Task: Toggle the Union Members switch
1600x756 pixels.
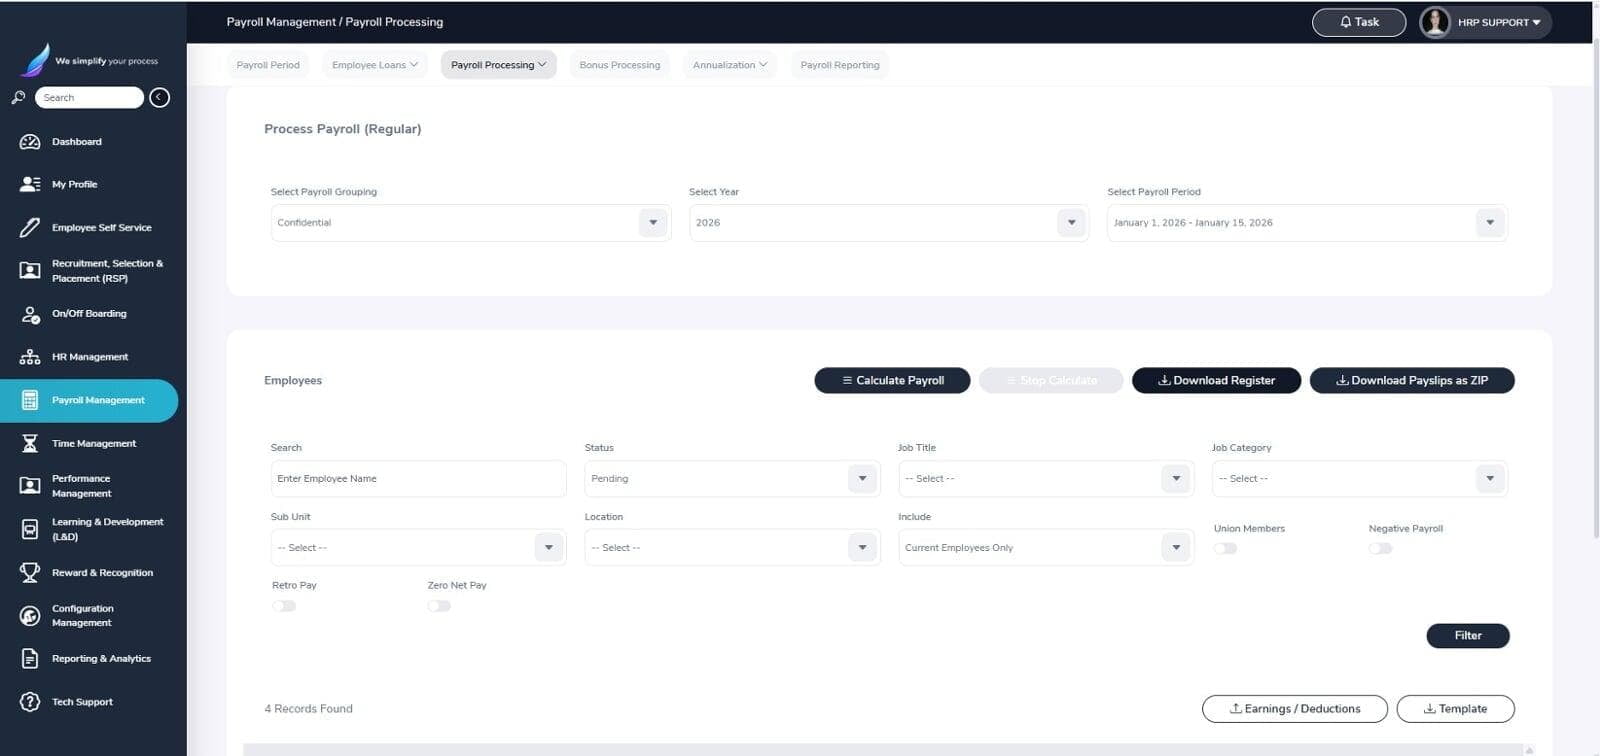Action: pyautogui.click(x=1225, y=548)
